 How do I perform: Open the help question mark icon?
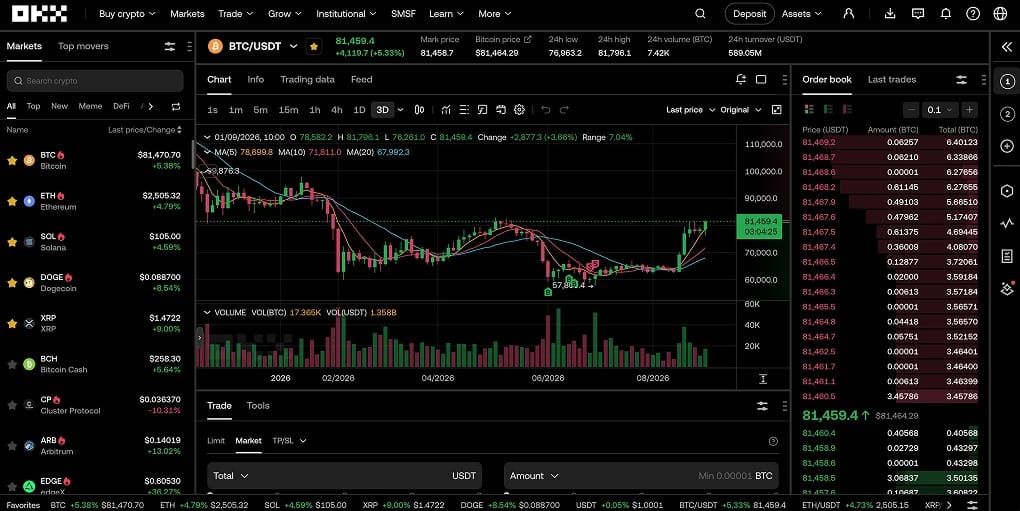(973, 14)
